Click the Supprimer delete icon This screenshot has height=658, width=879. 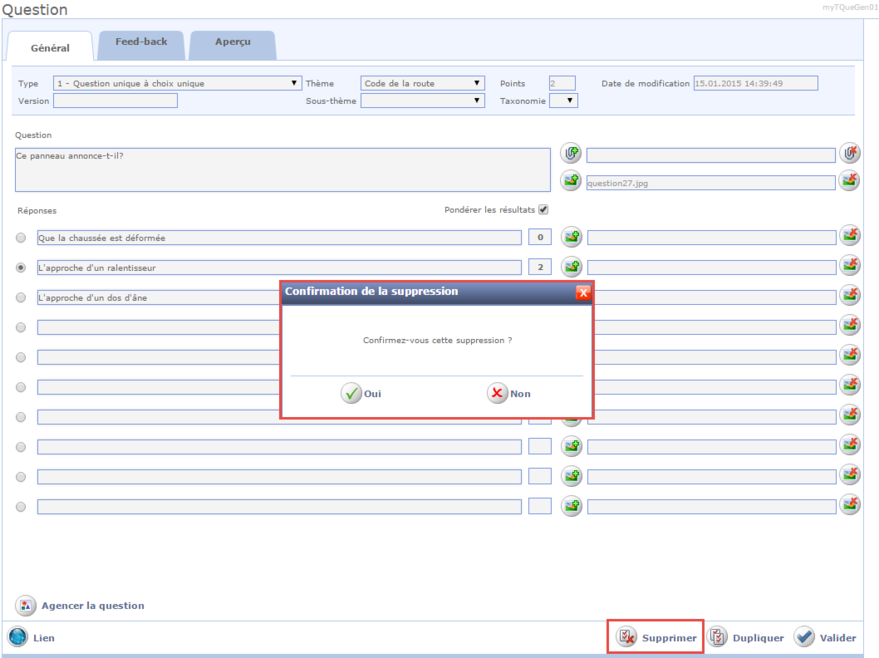[626, 637]
